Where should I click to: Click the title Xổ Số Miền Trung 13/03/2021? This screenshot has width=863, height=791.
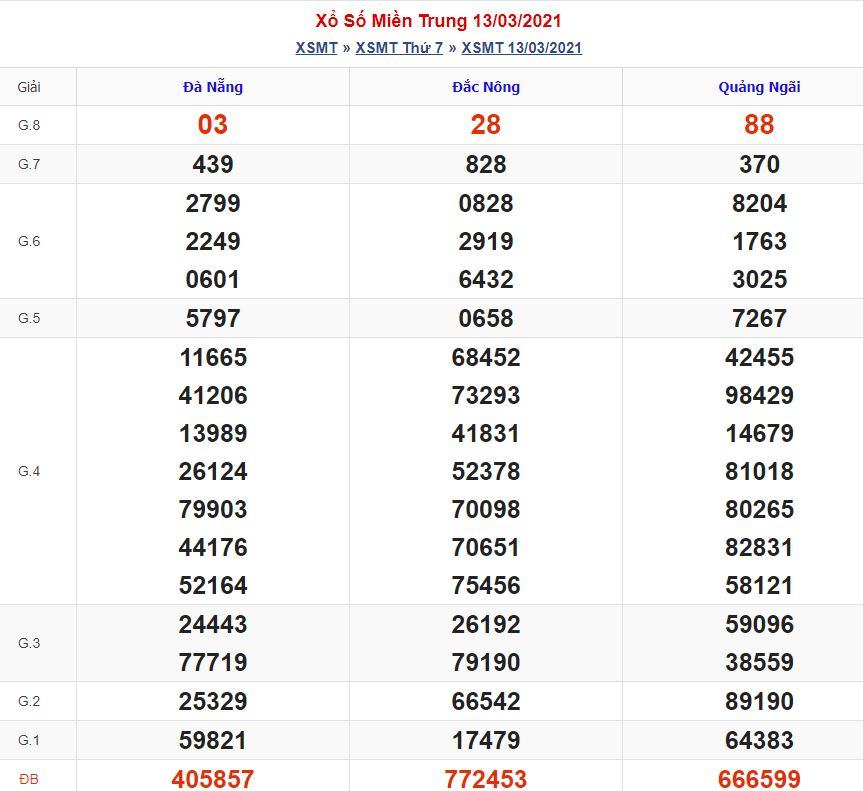click(x=438, y=21)
